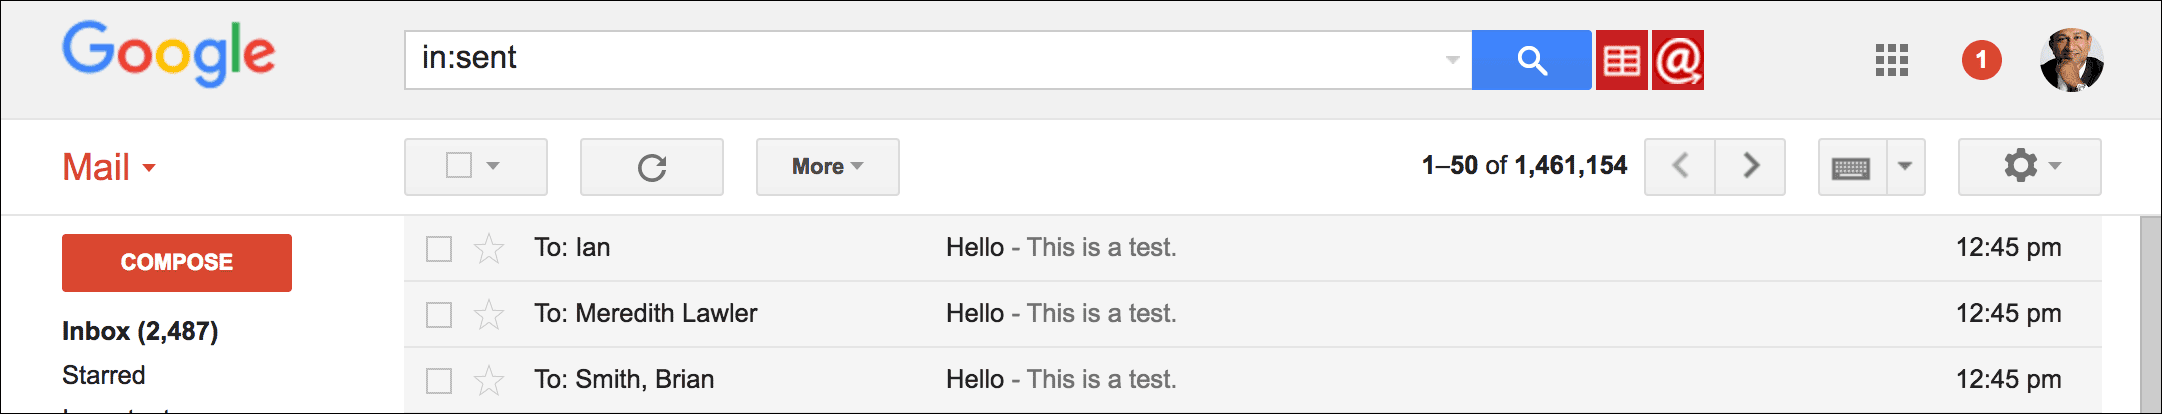The image size is (2162, 414).
Task: Check the Smith, Brian message checkbox
Action: point(439,380)
